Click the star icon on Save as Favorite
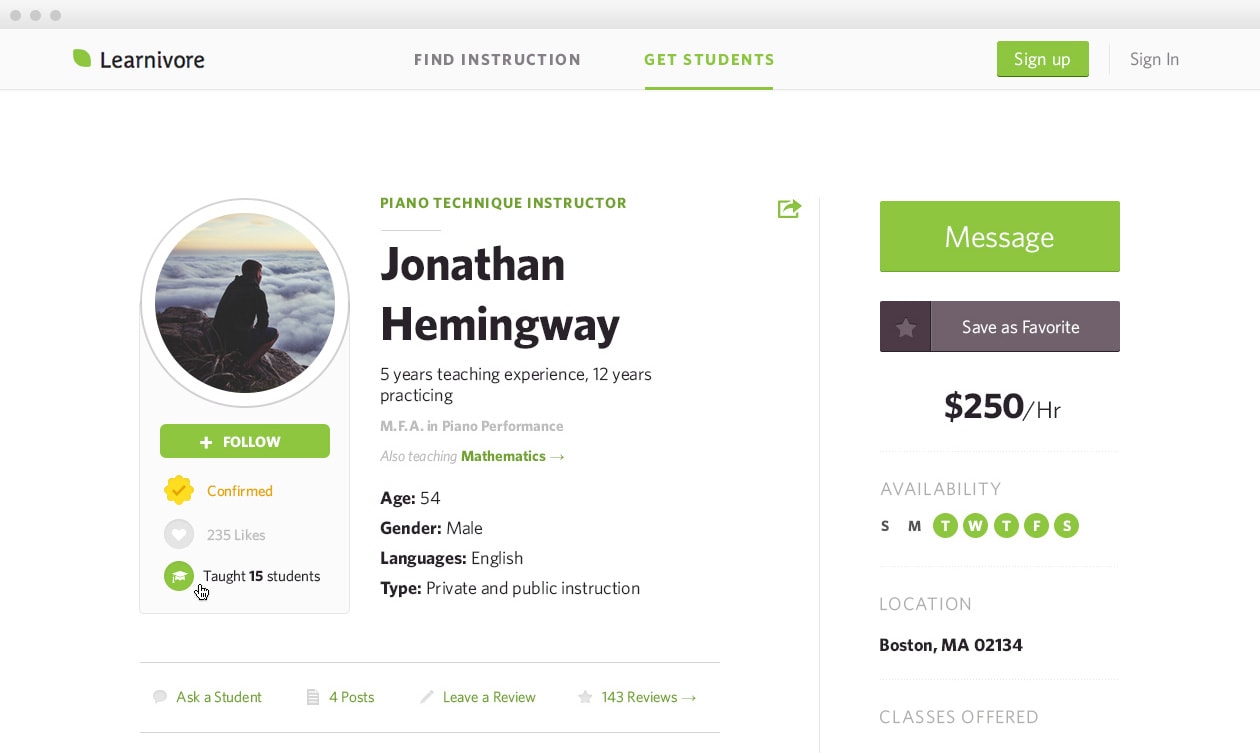This screenshot has width=1260, height=753. 905,327
